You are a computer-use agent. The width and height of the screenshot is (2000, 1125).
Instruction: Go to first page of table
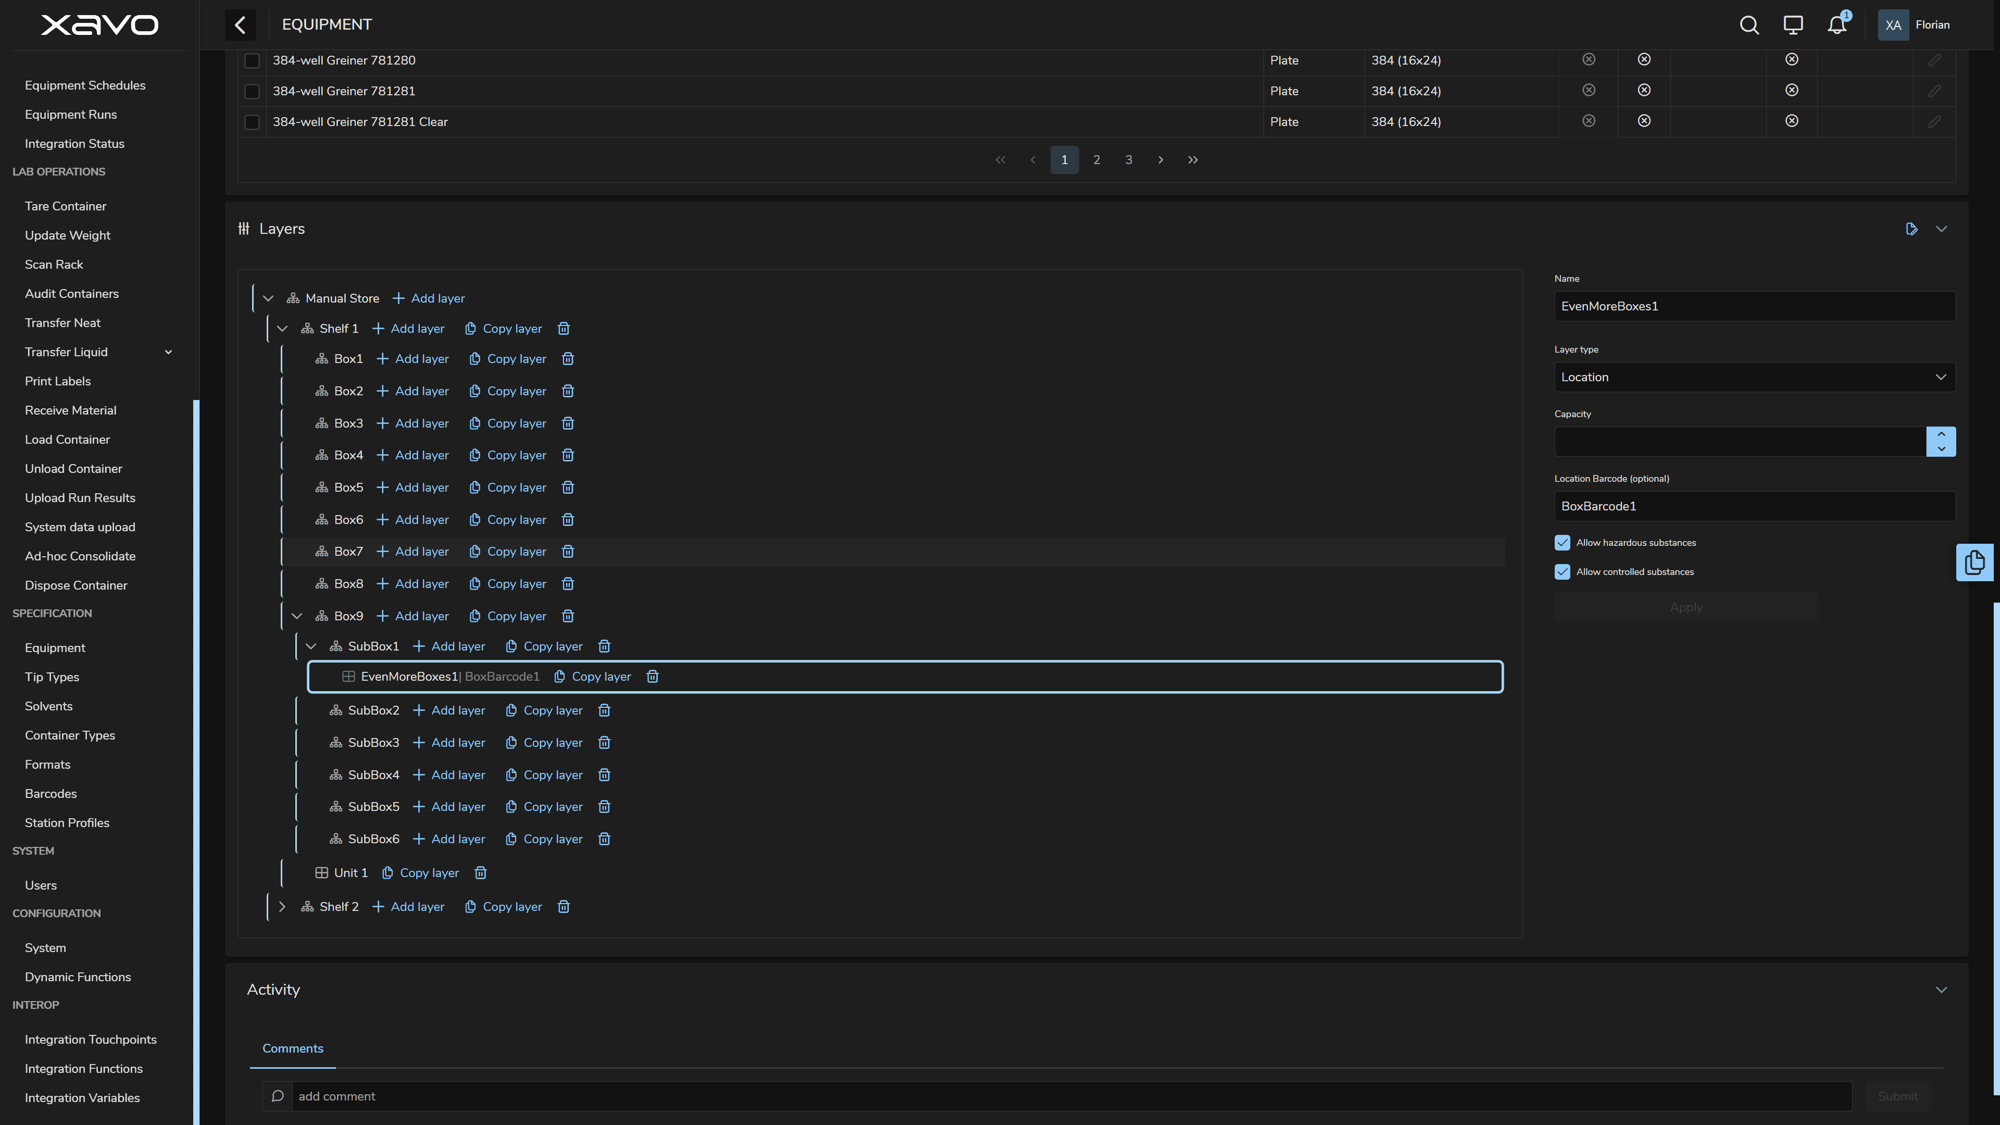[1001, 160]
